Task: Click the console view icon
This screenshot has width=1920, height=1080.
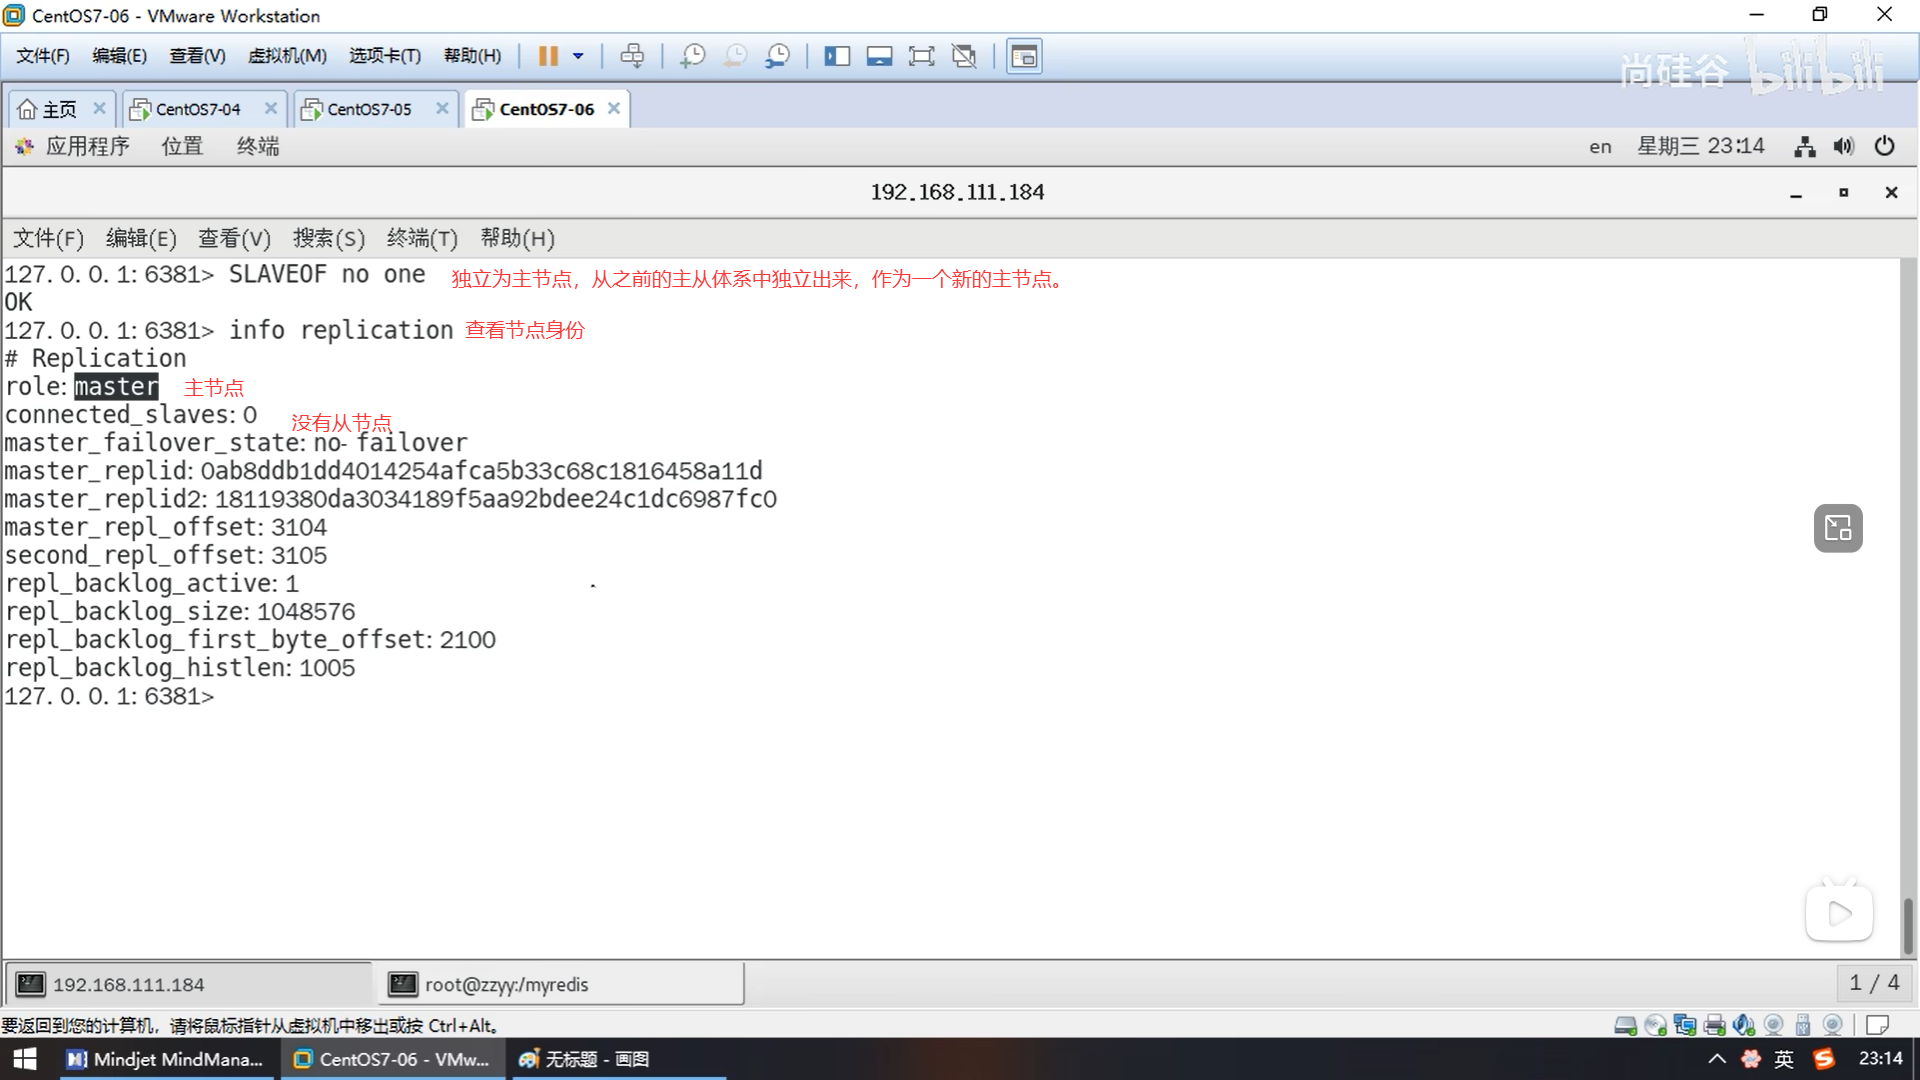Action: tap(1024, 56)
